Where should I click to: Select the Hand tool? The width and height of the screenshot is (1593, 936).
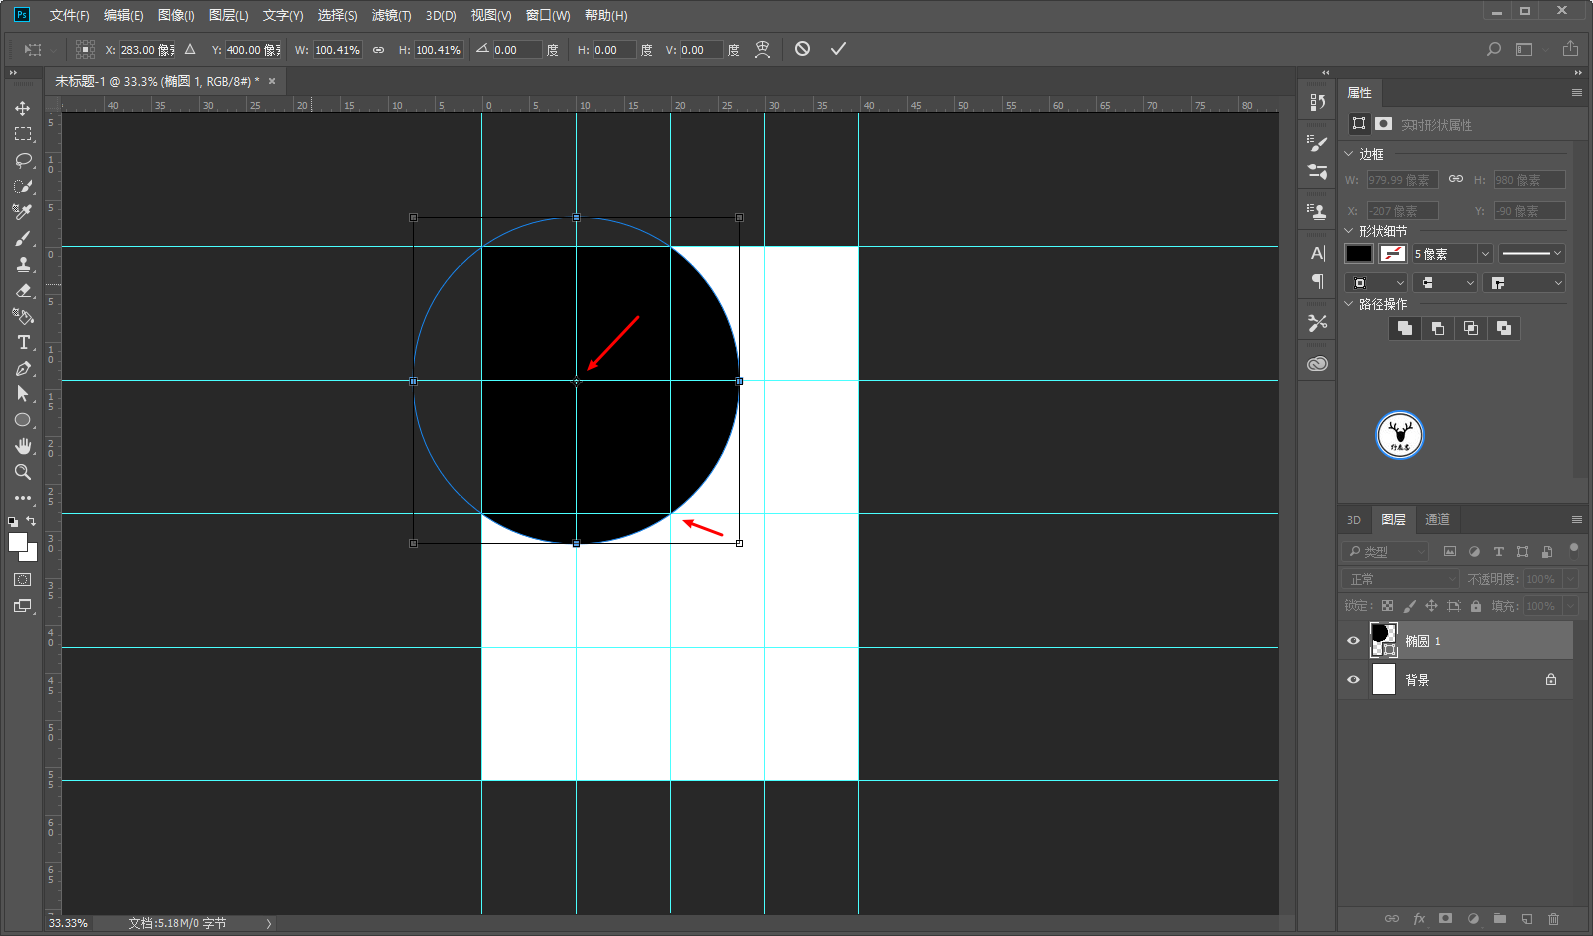23,446
